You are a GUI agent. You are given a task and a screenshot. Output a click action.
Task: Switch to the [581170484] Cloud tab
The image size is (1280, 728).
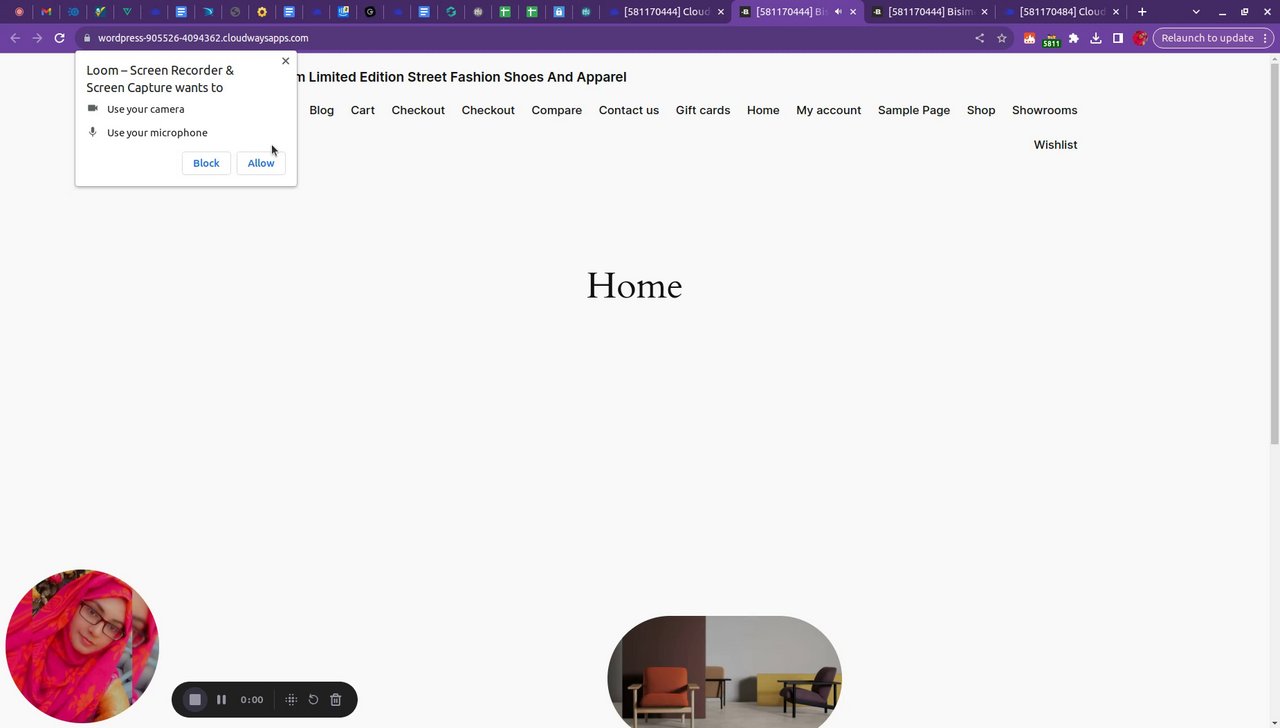[x=1063, y=12]
